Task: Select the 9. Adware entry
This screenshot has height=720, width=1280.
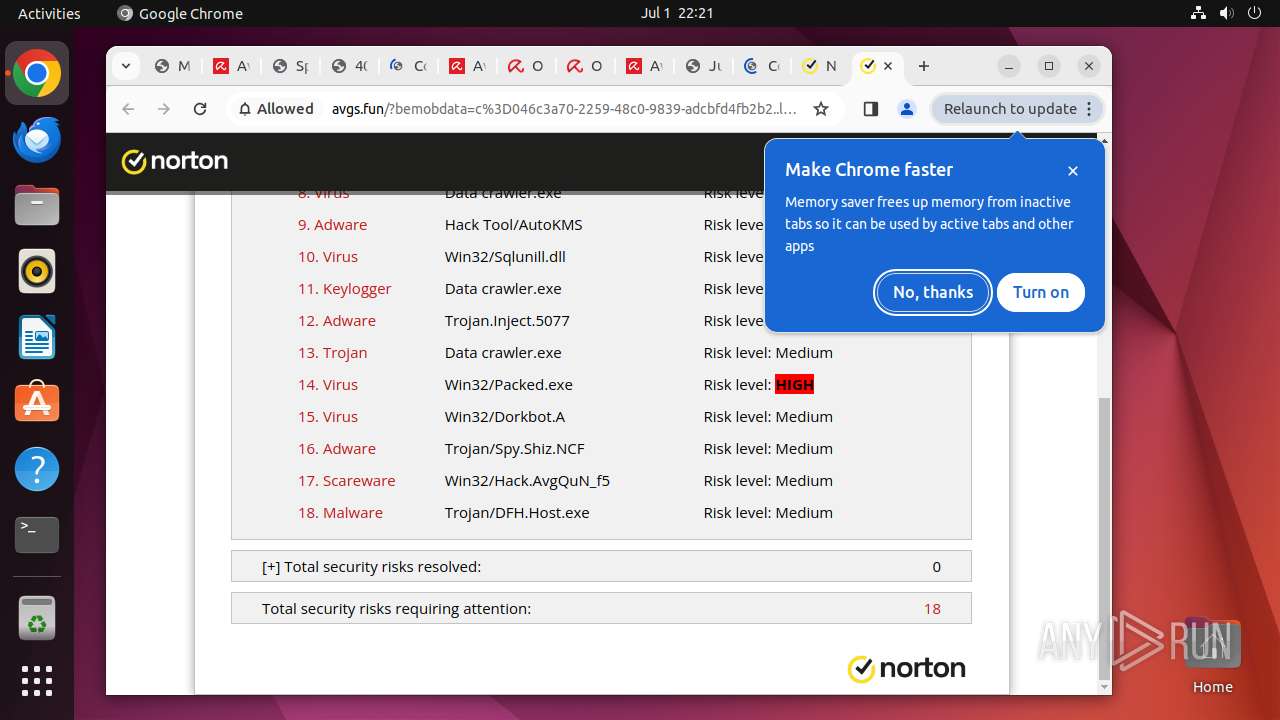Action: [332, 224]
